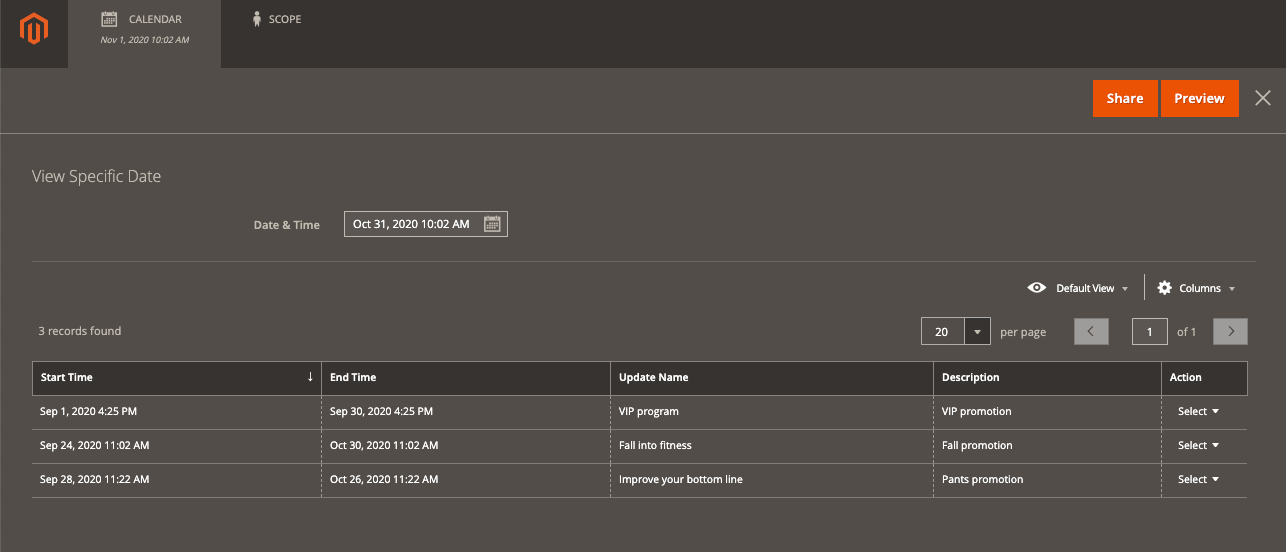Click the Columns gear icon
The width and height of the screenshot is (1286, 552).
point(1164,288)
